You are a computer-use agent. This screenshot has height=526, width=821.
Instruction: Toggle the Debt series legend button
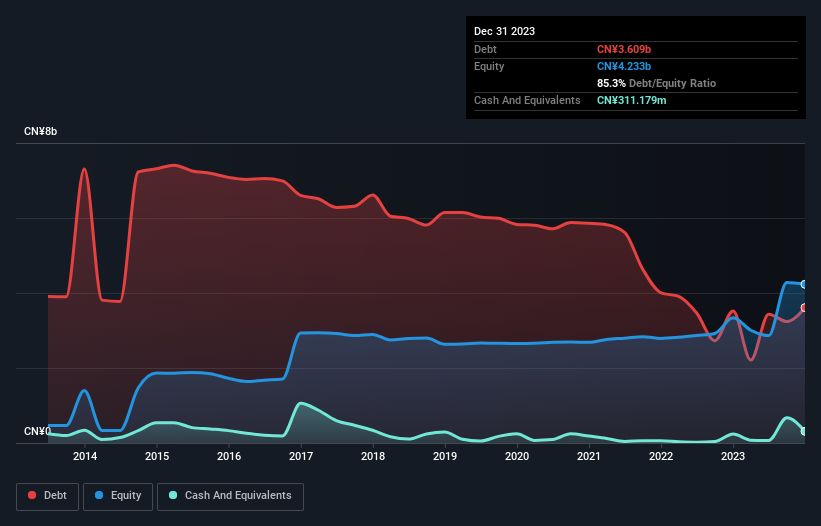[x=48, y=496]
